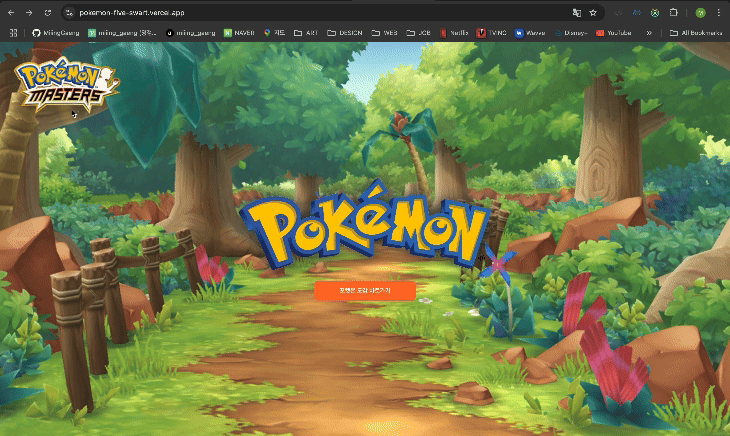
Task: Click the dim extension icon before the blue wave icon
Action: coord(618,13)
